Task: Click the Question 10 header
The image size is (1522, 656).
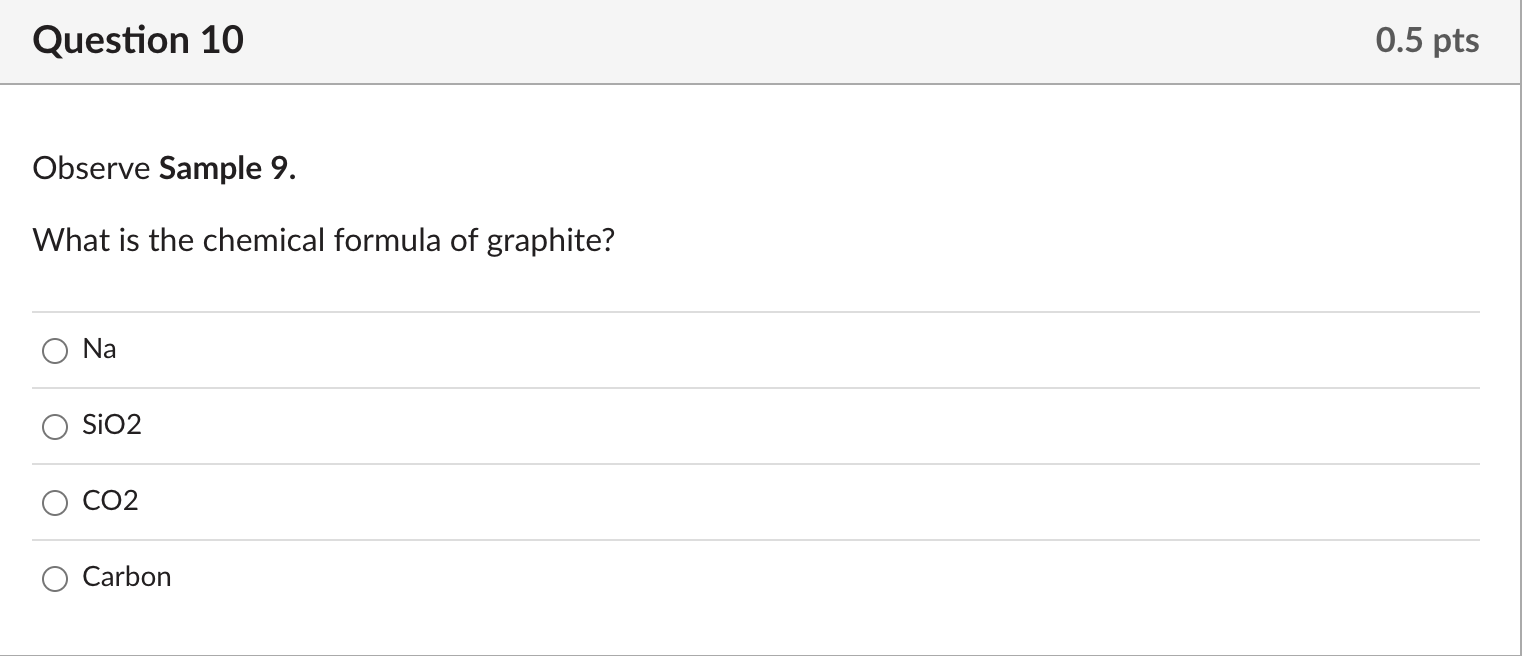Action: (138, 40)
